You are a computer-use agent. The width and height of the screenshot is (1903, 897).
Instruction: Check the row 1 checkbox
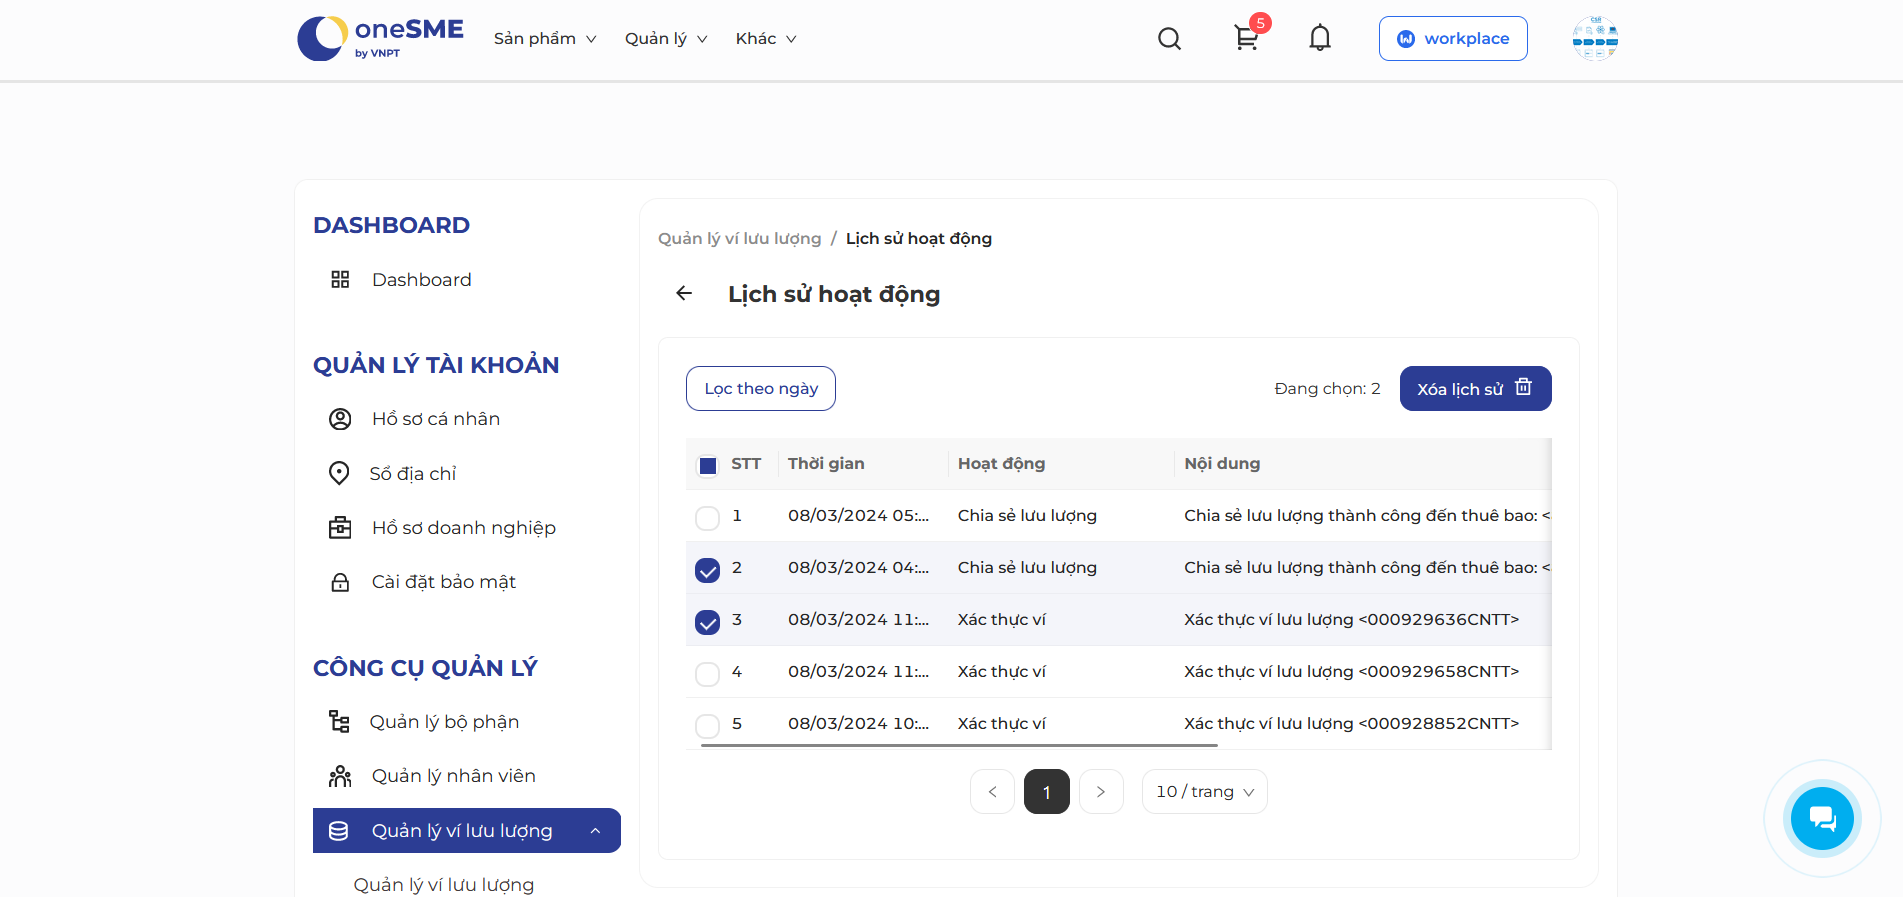pos(707,517)
